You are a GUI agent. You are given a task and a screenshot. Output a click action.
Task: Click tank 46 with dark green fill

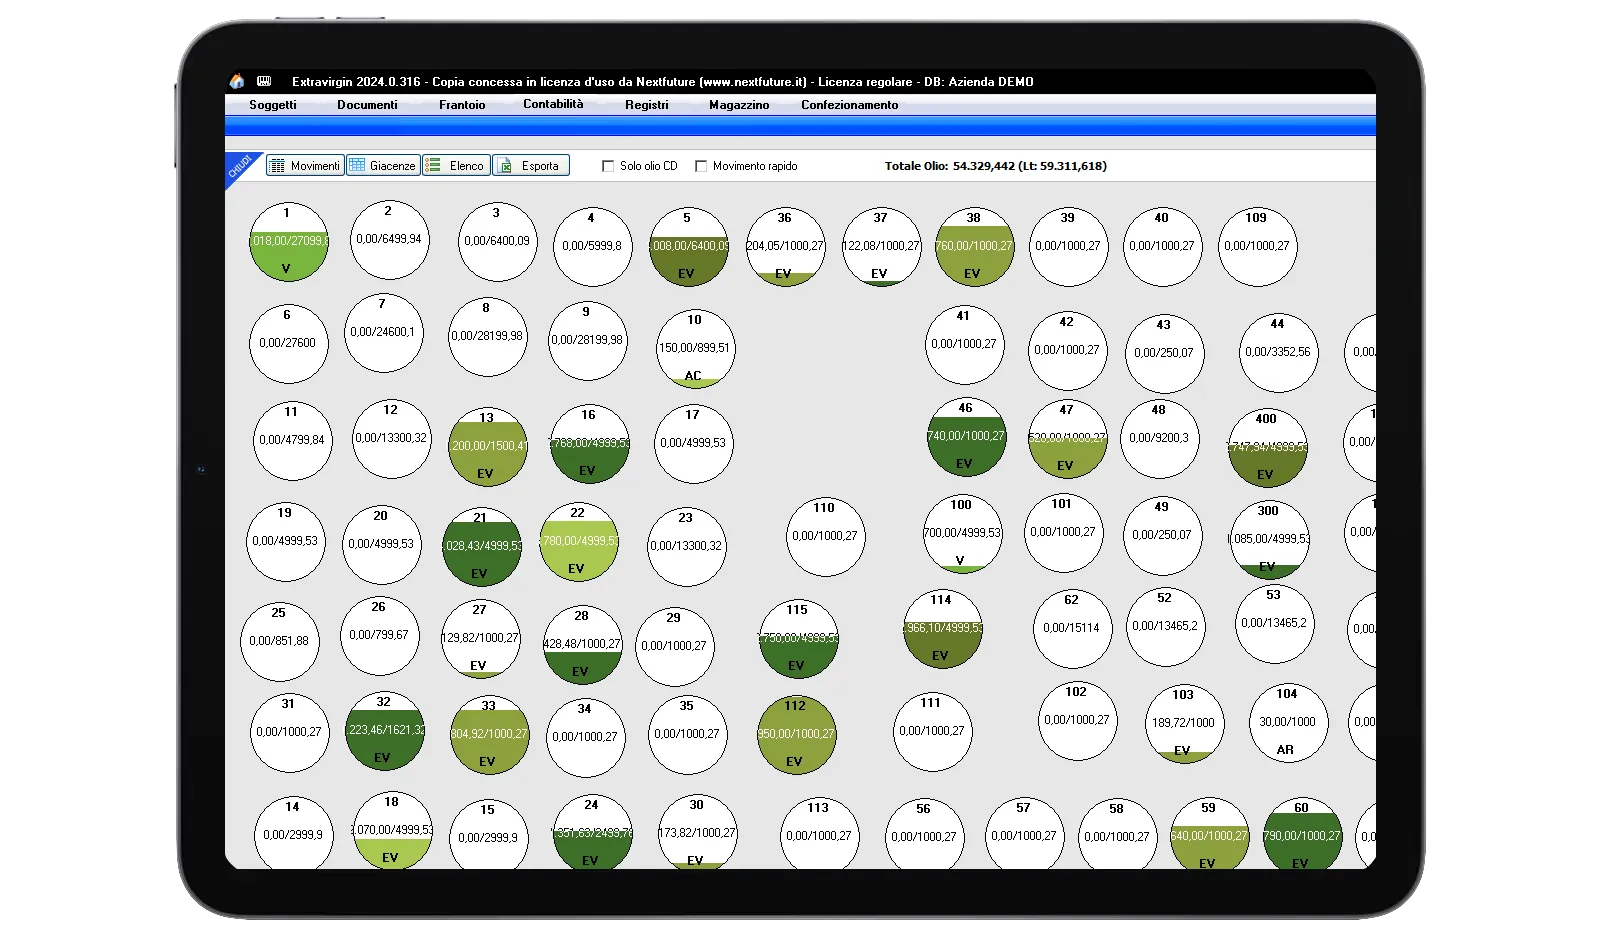click(966, 437)
